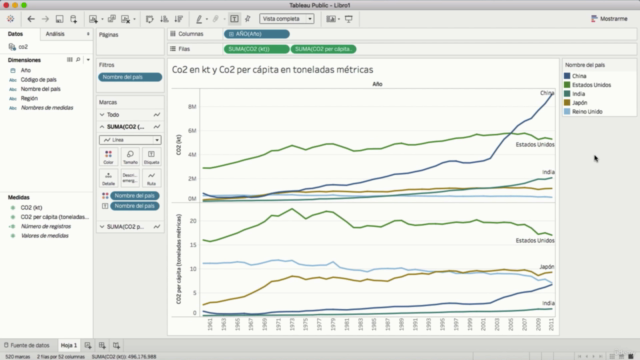Expand the SUMA(CO2 p... marks section
Image resolution: width=640 pixels, height=360 pixels.
[102, 227]
